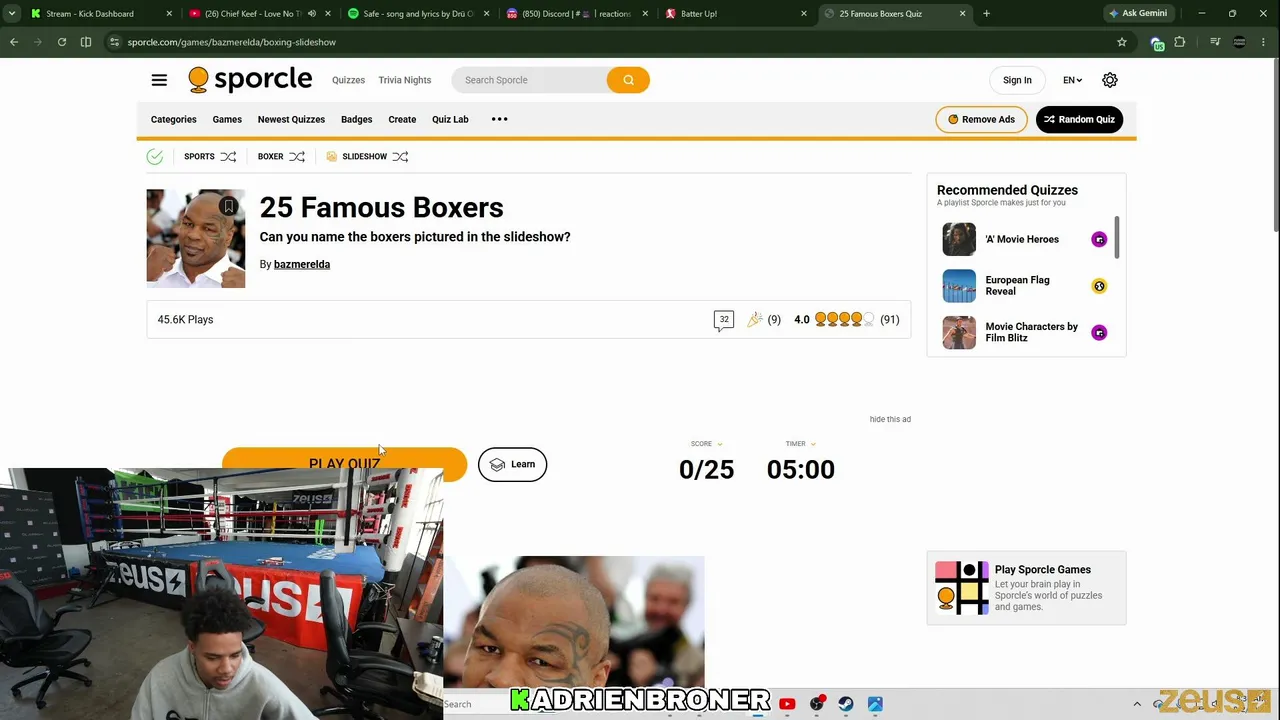The height and width of the screenshot is (720, 1280).
Task: Shuffle a random Slideshow quiz
Action: 400,157
